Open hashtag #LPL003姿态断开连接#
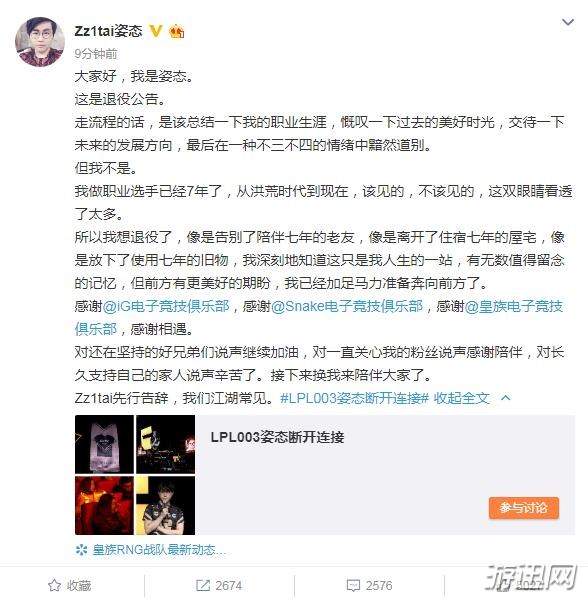 click(x=354, y=398)
